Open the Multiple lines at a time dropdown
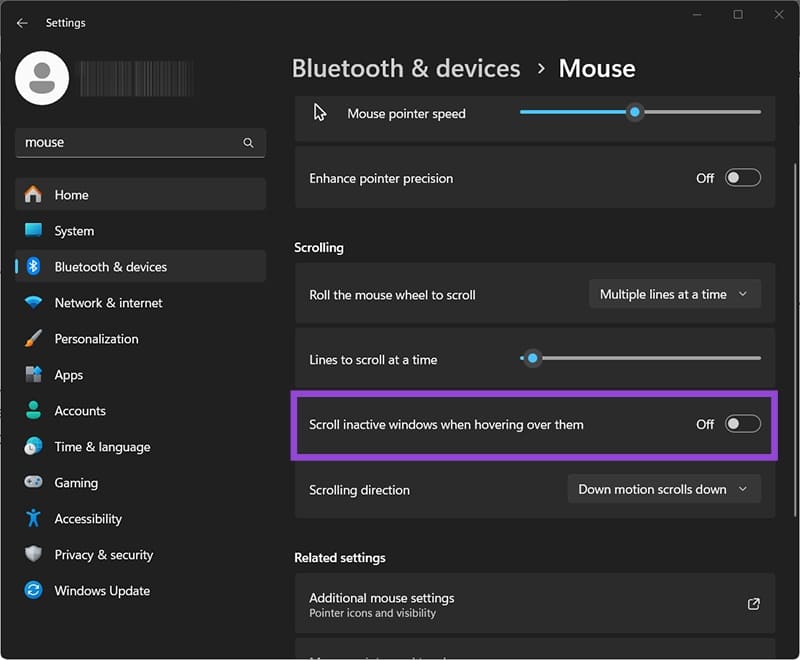This screenshot has height=660, width=800. (x=675, y=294)
